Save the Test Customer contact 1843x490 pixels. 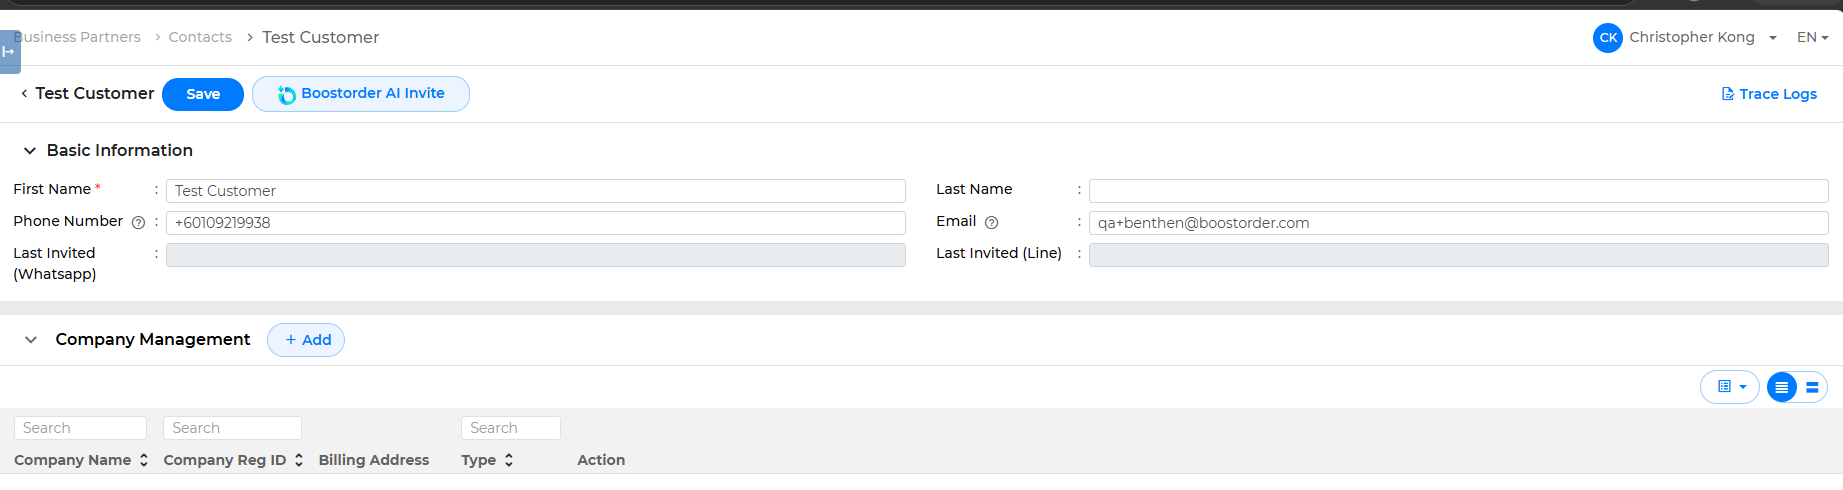[x=203, y=94]
